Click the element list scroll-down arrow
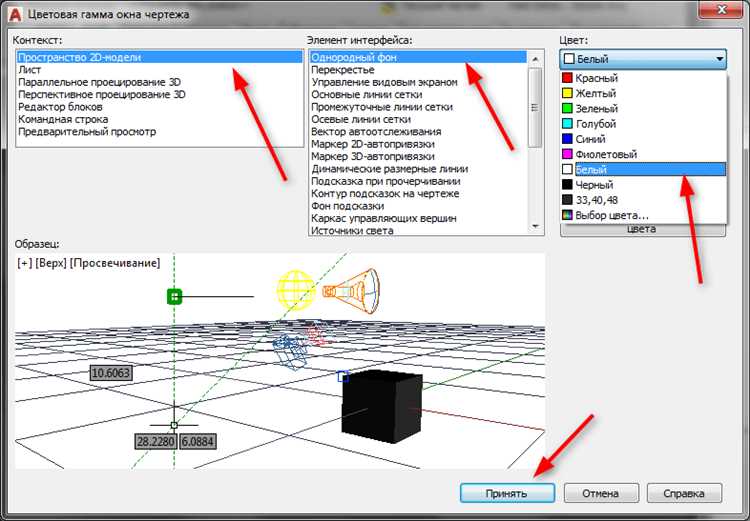750x521 pixels. 535,226
